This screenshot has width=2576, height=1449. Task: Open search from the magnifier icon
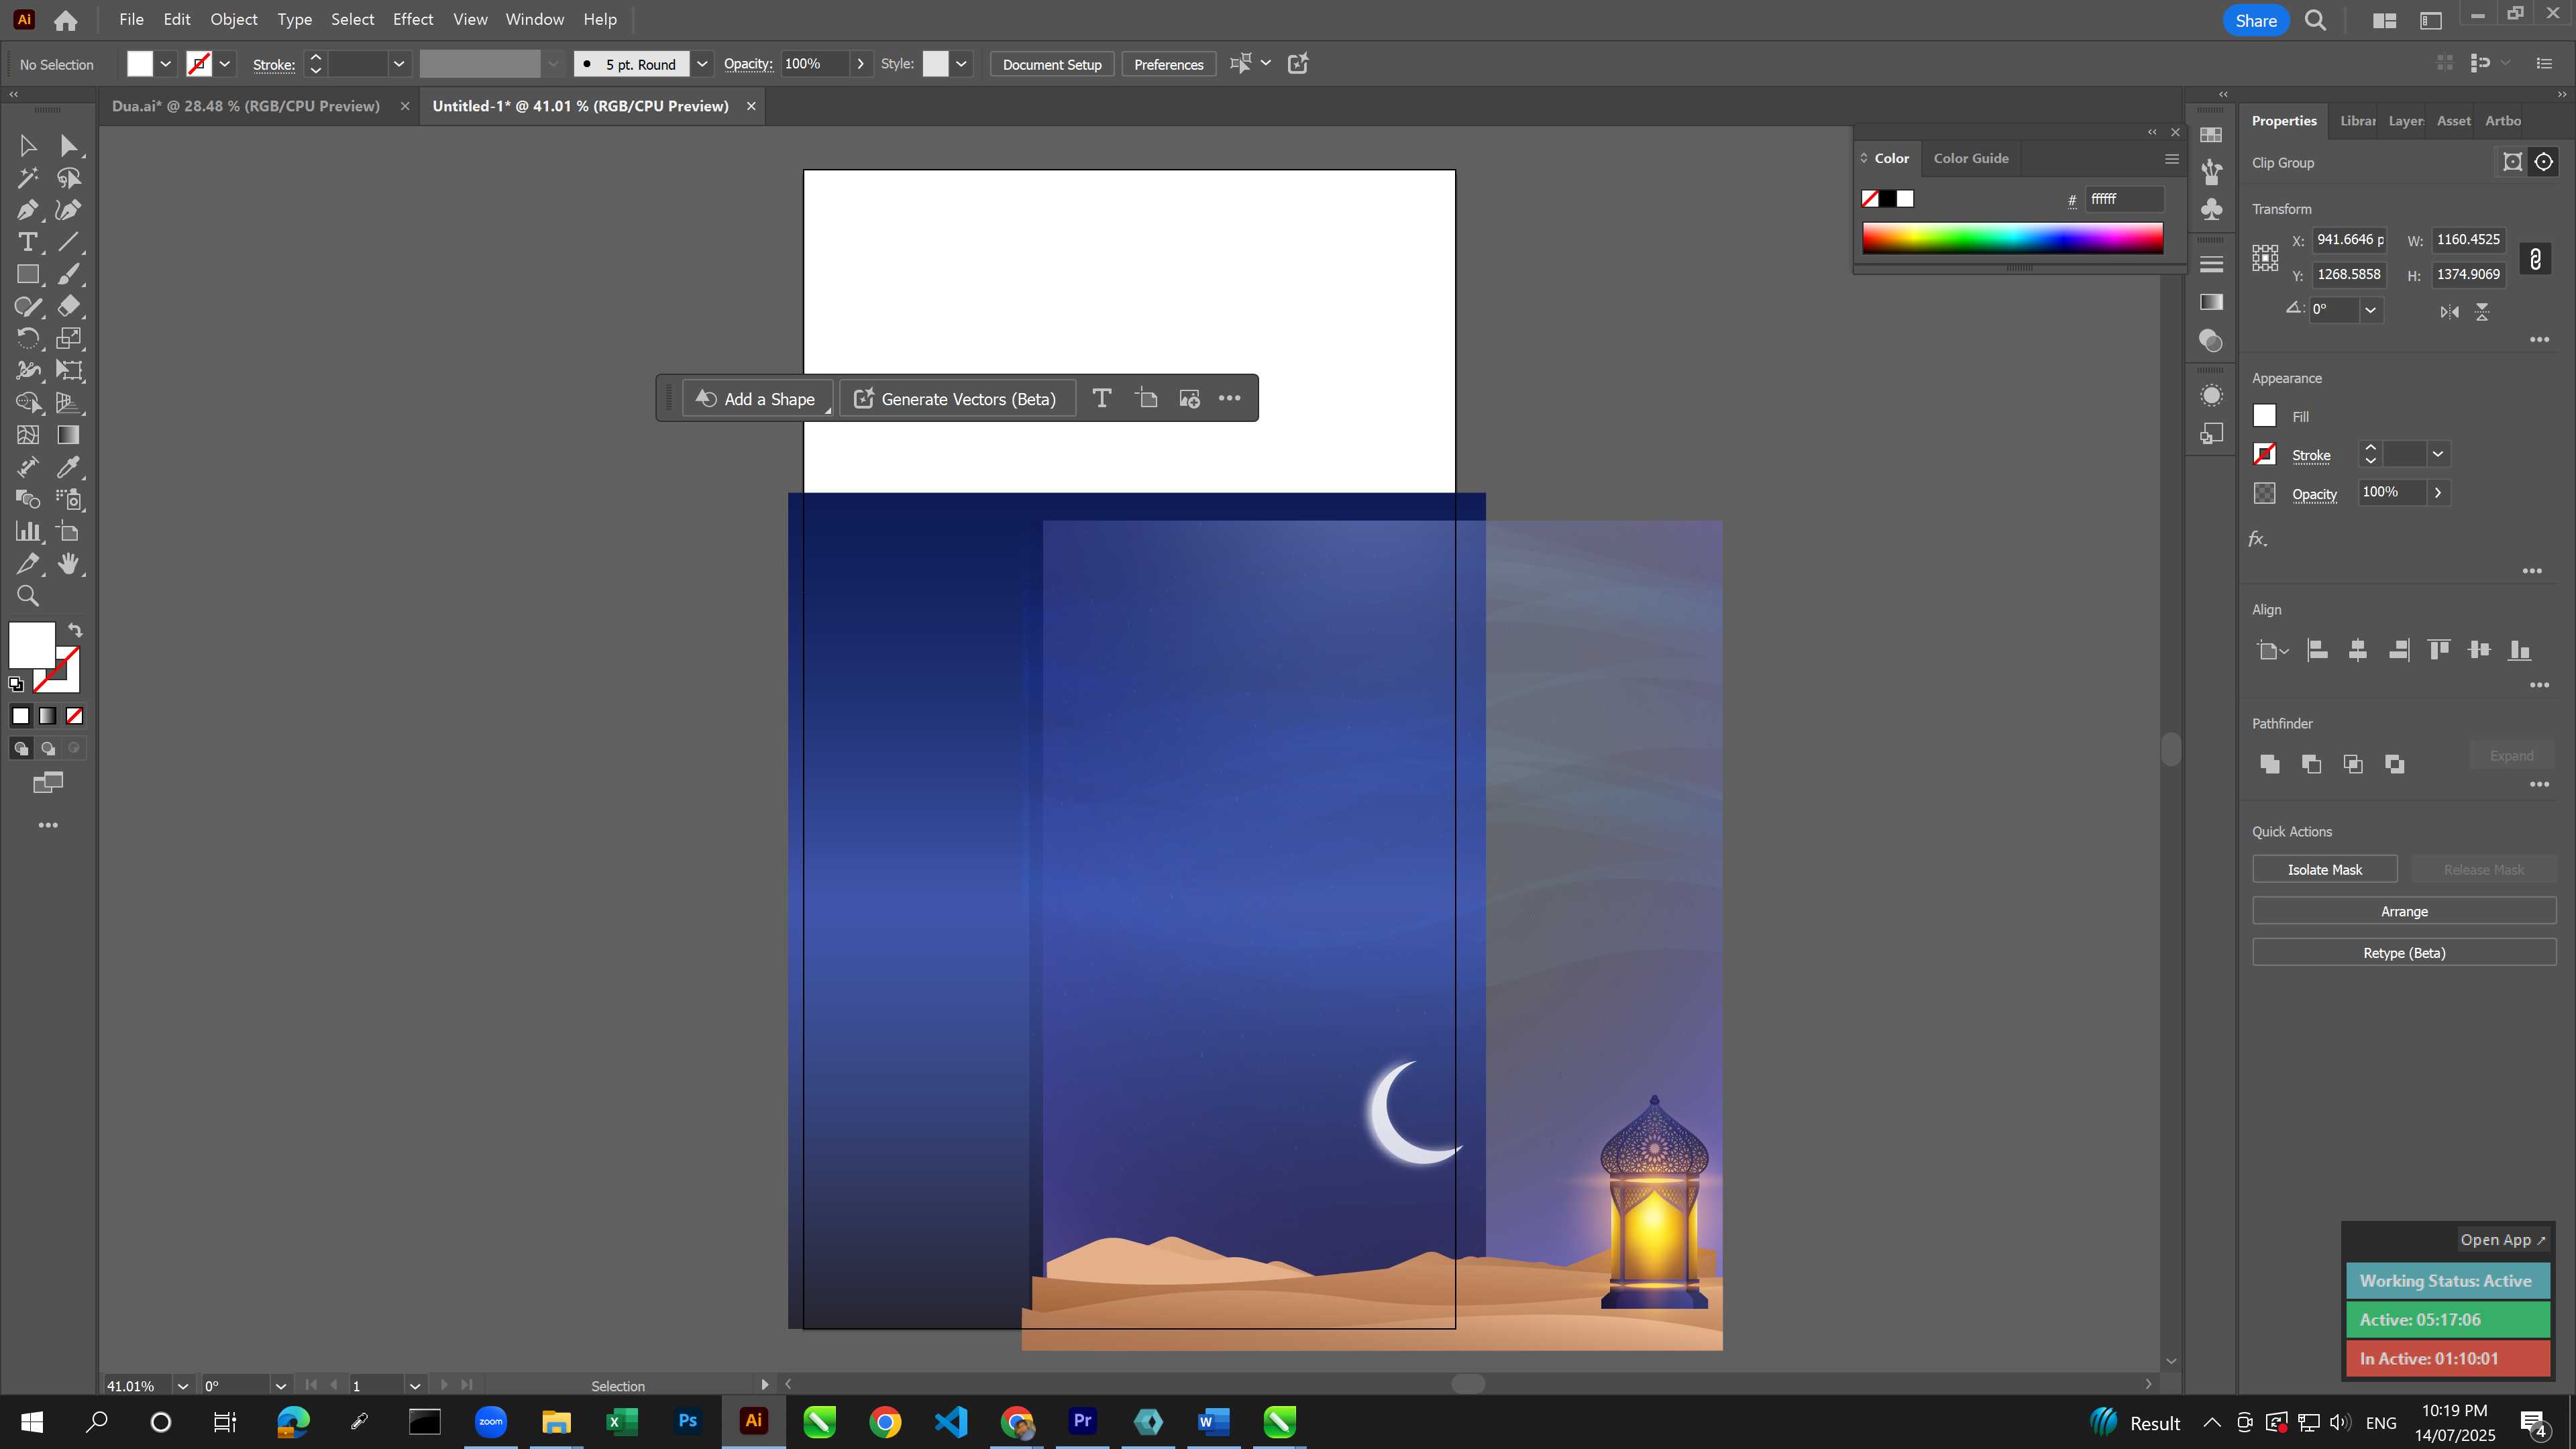click(2315, 20)
